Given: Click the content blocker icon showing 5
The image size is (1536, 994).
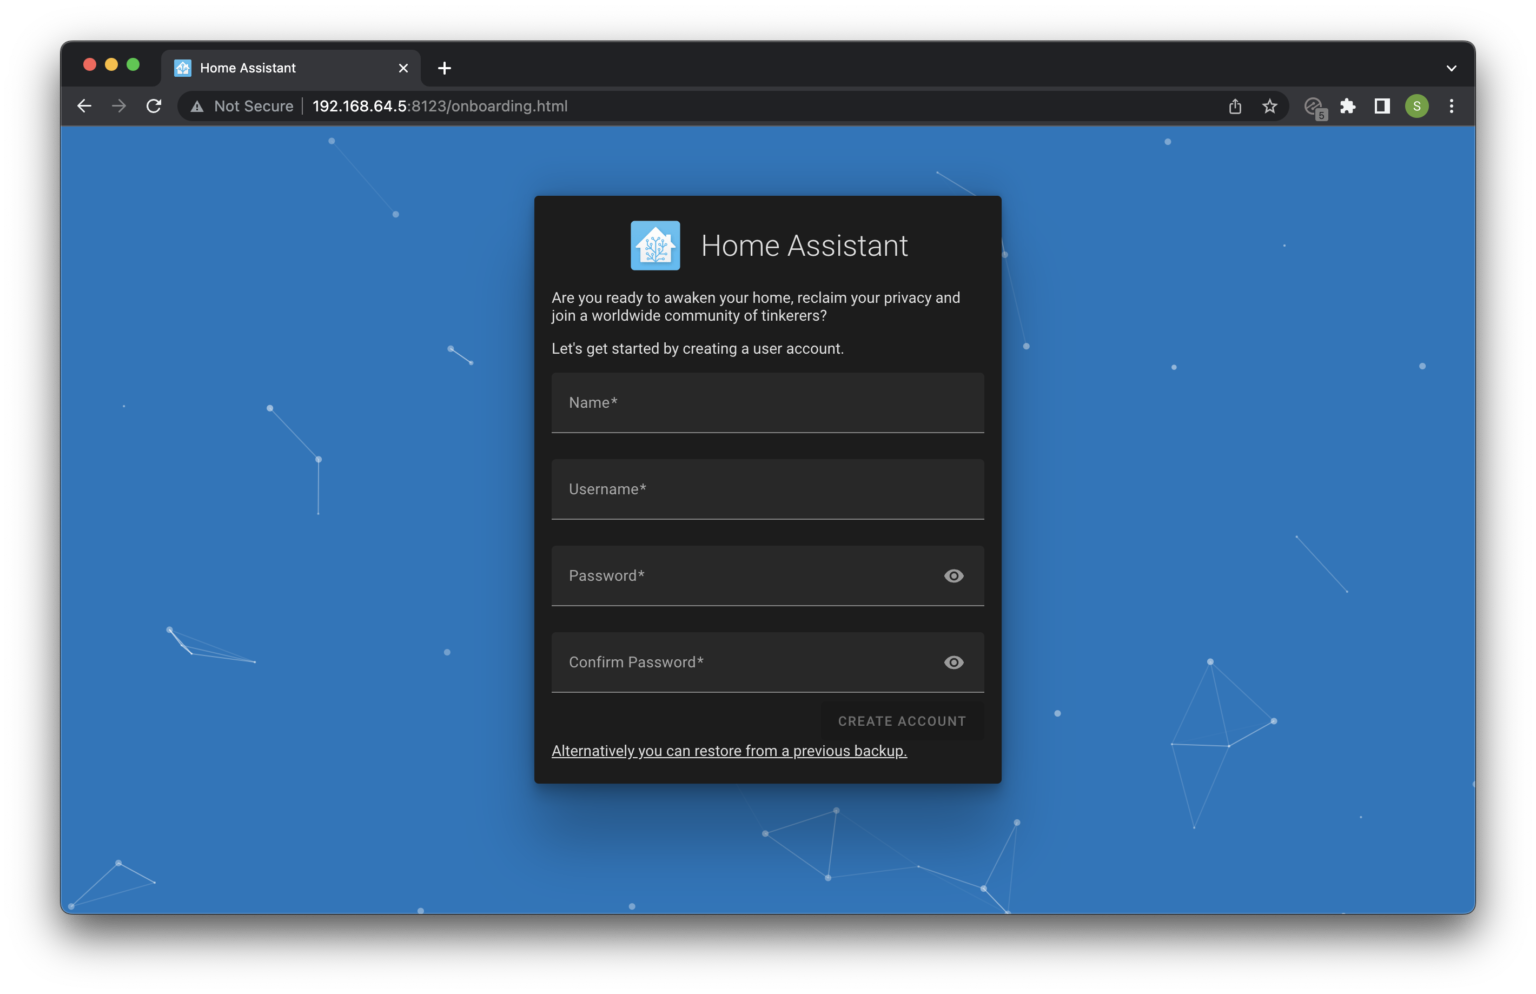Looking at the screenshot, I should (x=1314, y=106).
